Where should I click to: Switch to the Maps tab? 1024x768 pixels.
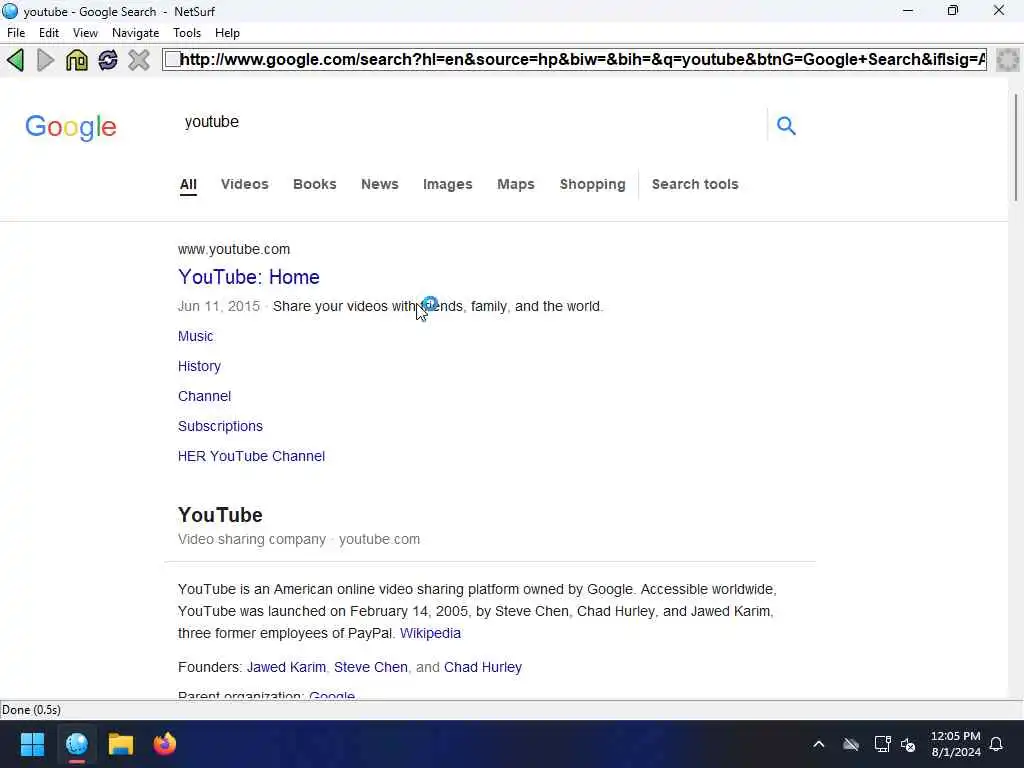[516, 184]
